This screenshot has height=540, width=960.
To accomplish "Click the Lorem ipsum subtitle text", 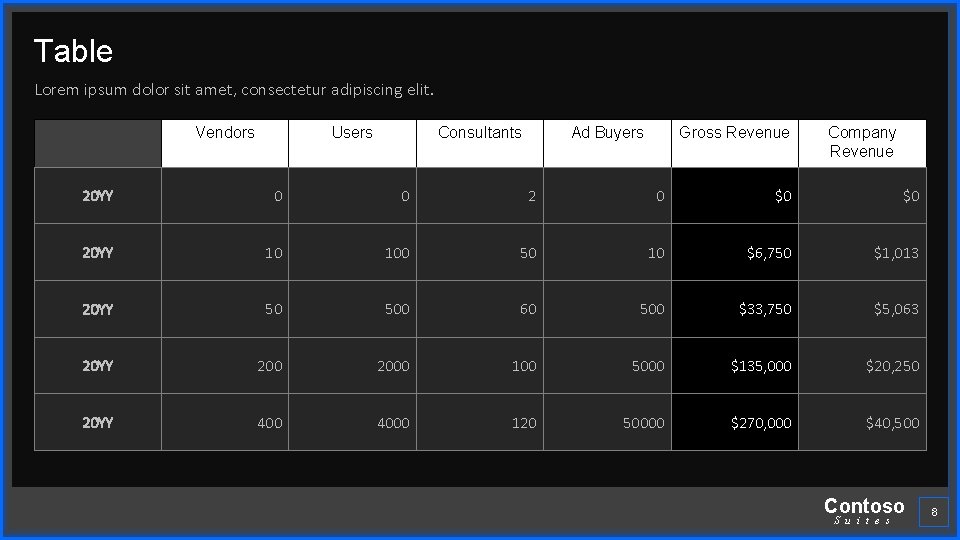I will [x=234, y=89].
